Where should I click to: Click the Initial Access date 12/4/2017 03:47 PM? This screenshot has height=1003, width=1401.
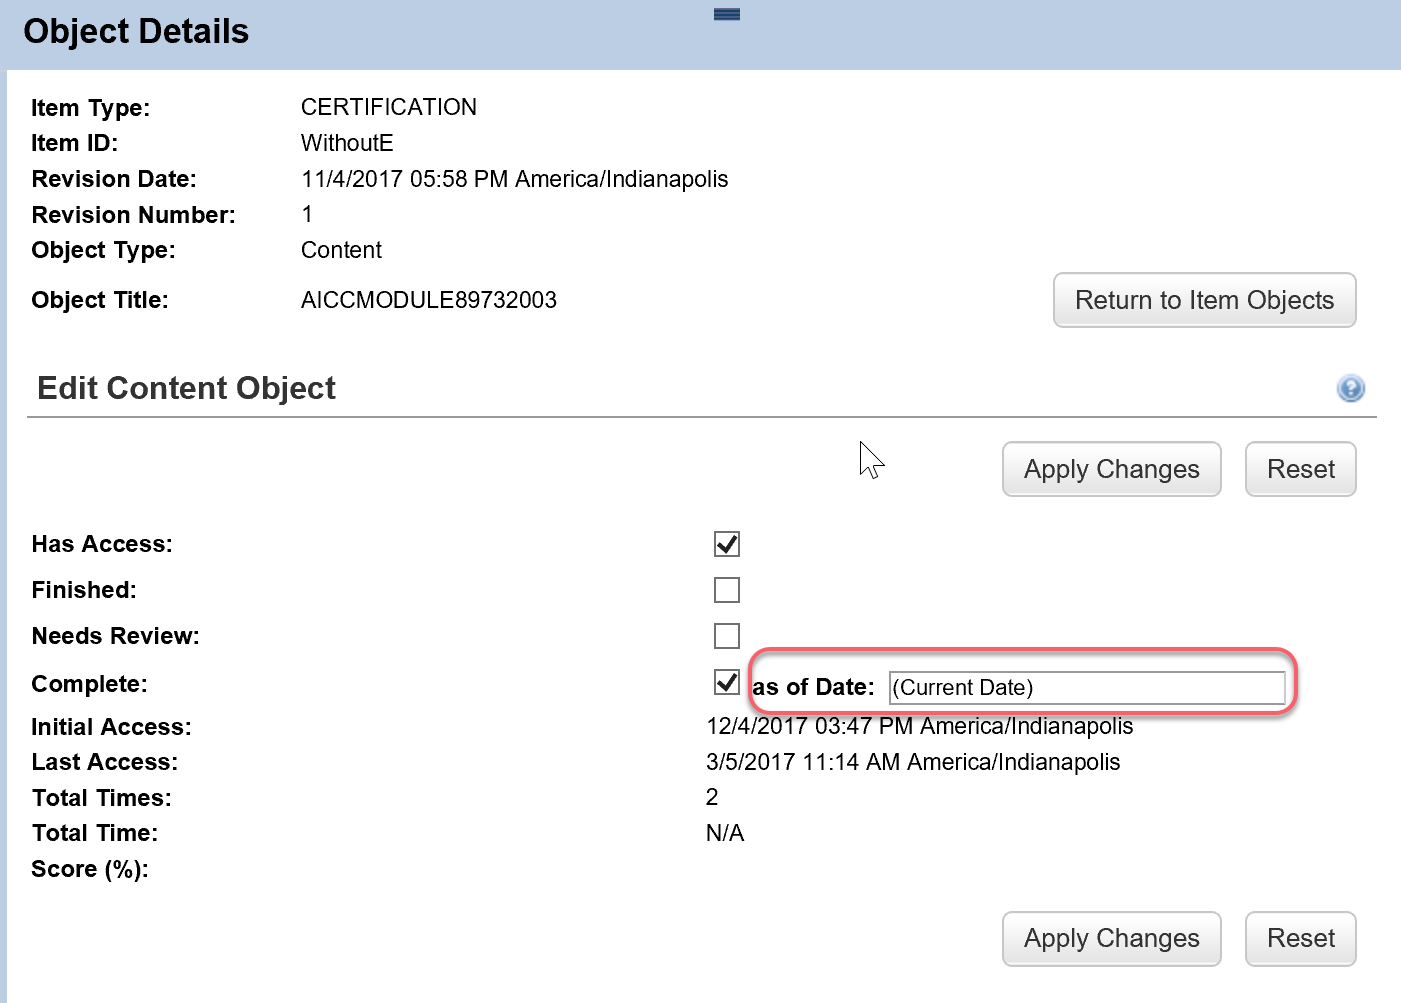(810, 726)
